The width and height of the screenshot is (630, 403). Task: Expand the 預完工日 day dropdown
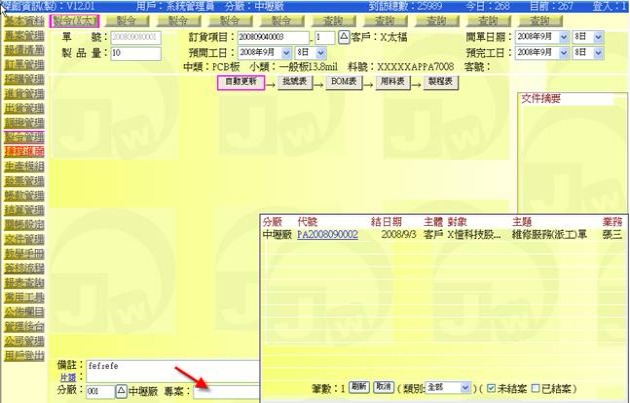(599, 52)
